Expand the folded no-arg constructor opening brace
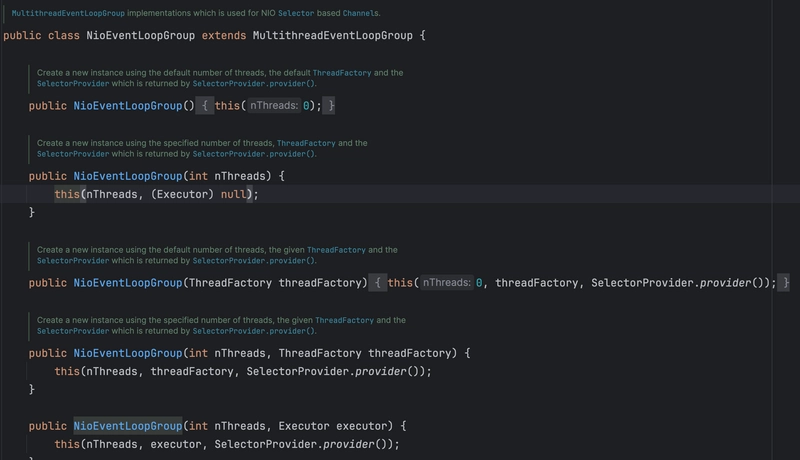800x460 pixels. tap(205, 106)
